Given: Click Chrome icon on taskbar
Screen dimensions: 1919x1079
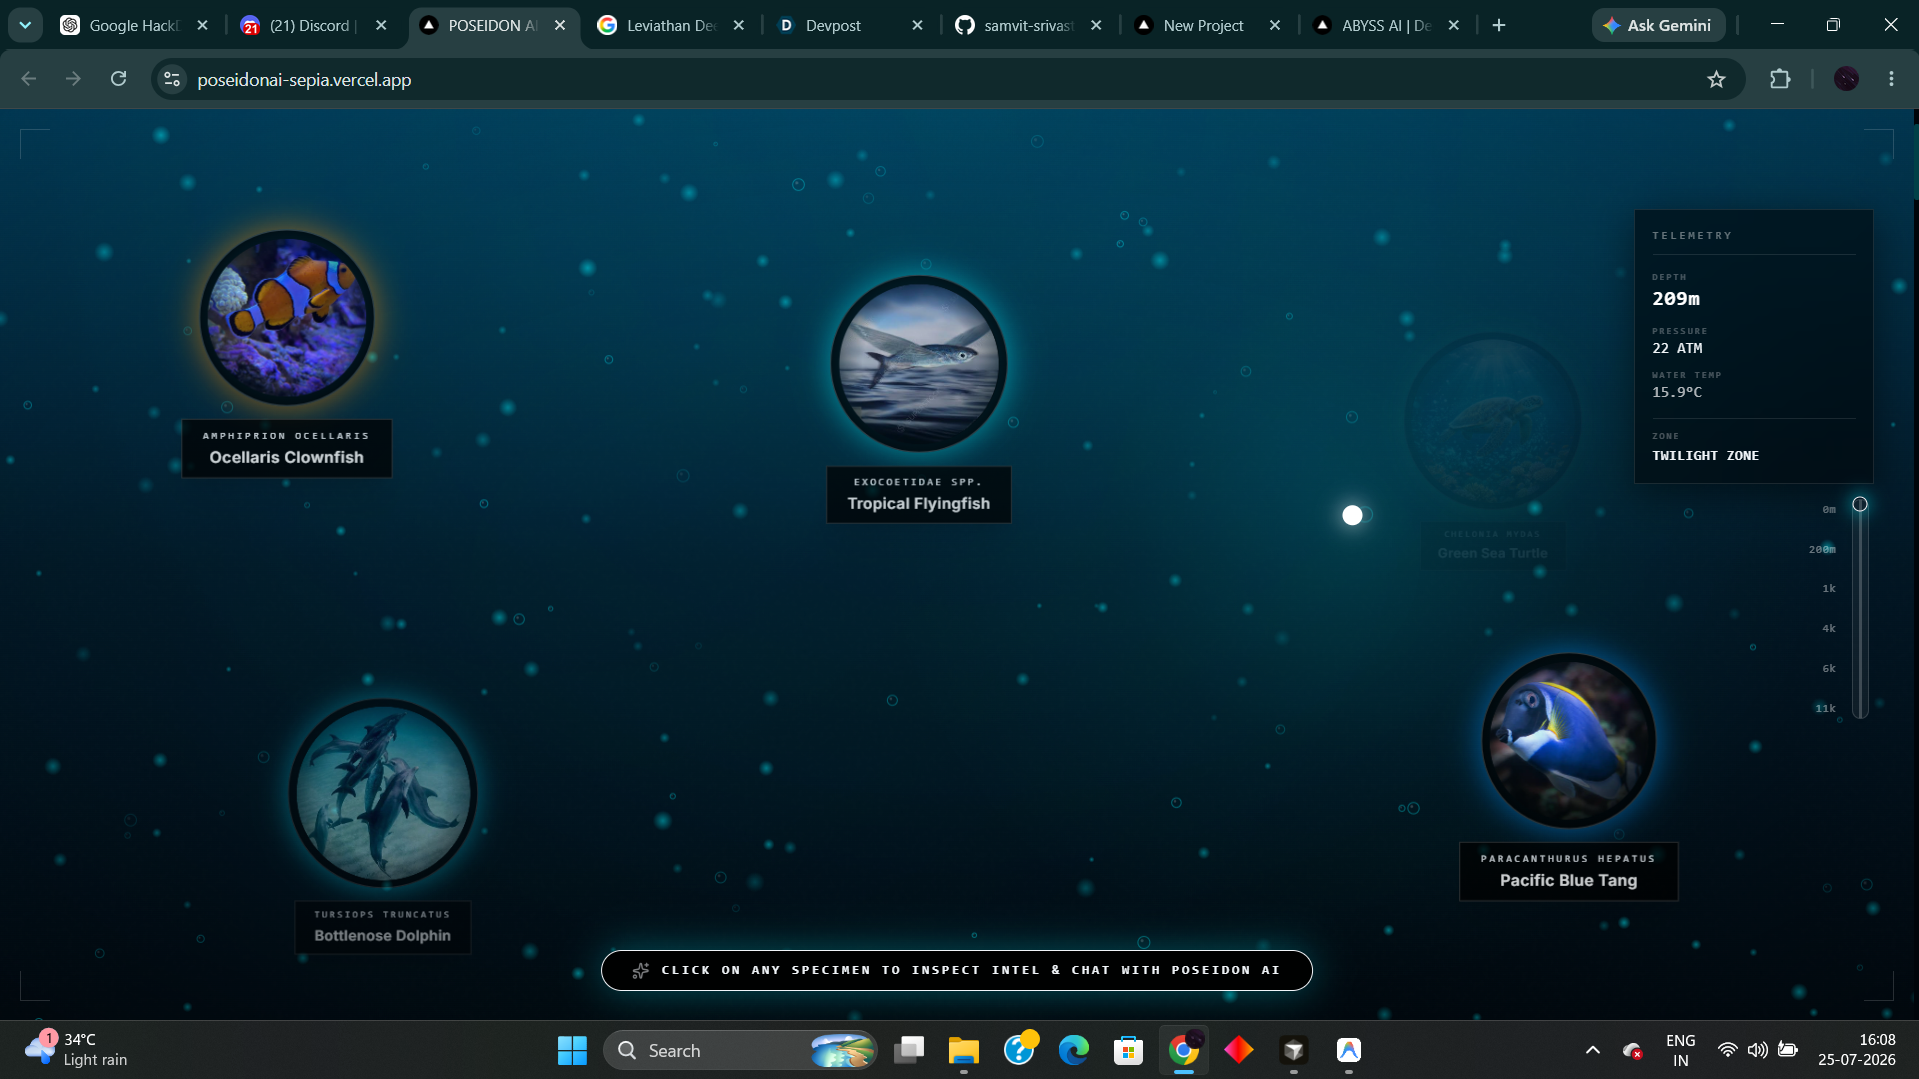Looking at the screenshot, I should click(x=1184, y=1050).
